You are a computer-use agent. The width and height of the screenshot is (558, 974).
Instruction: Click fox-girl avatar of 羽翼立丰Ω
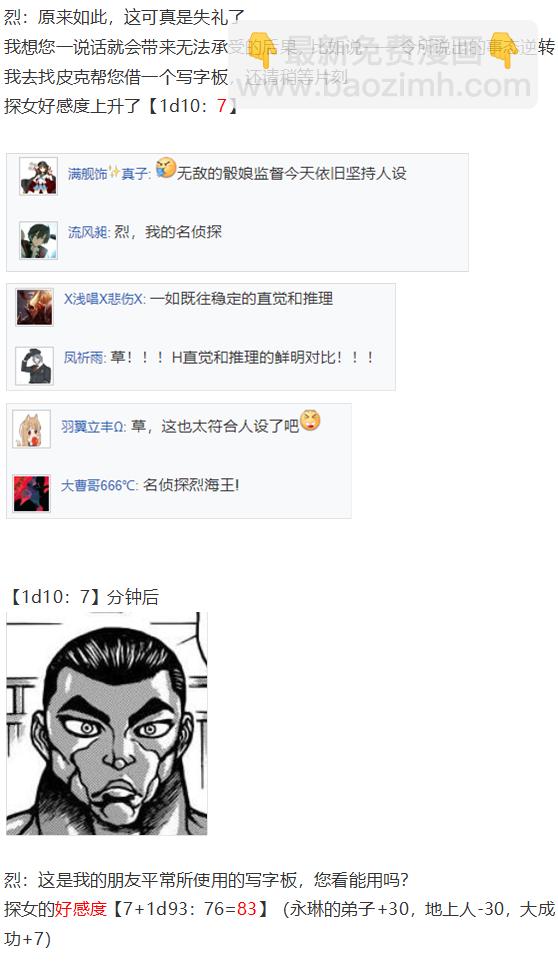tap(31, 429)
